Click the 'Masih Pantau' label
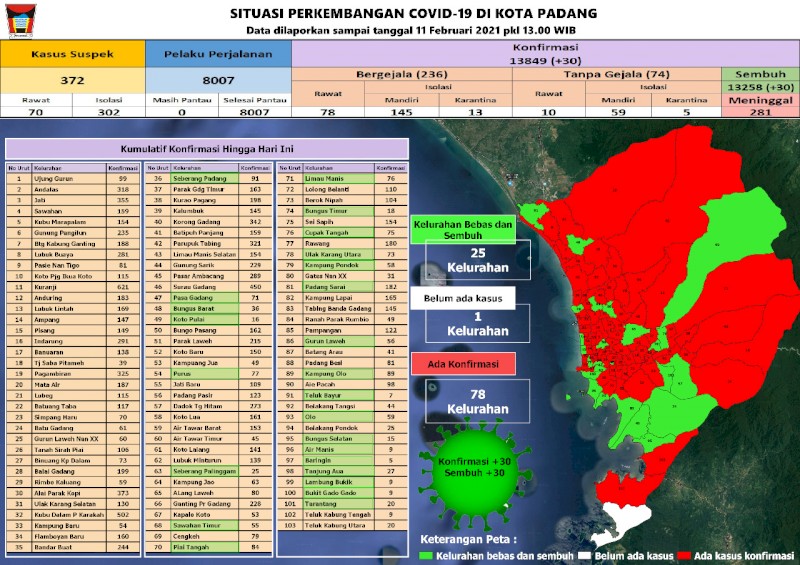Viewport: 800px width, 565px height. [182, 100]
